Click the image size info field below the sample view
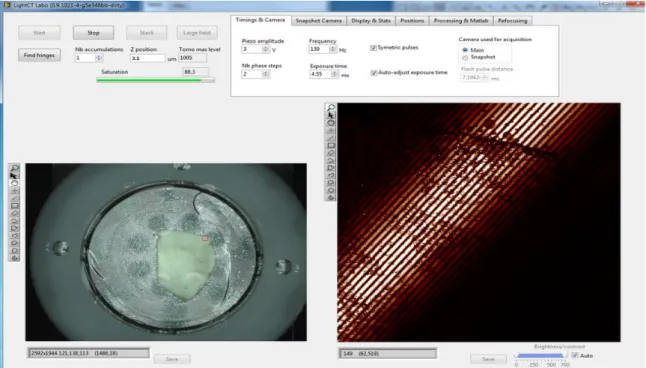Viewport: 646px width, 368px height. pyautogui.click(x=89, y=353)
